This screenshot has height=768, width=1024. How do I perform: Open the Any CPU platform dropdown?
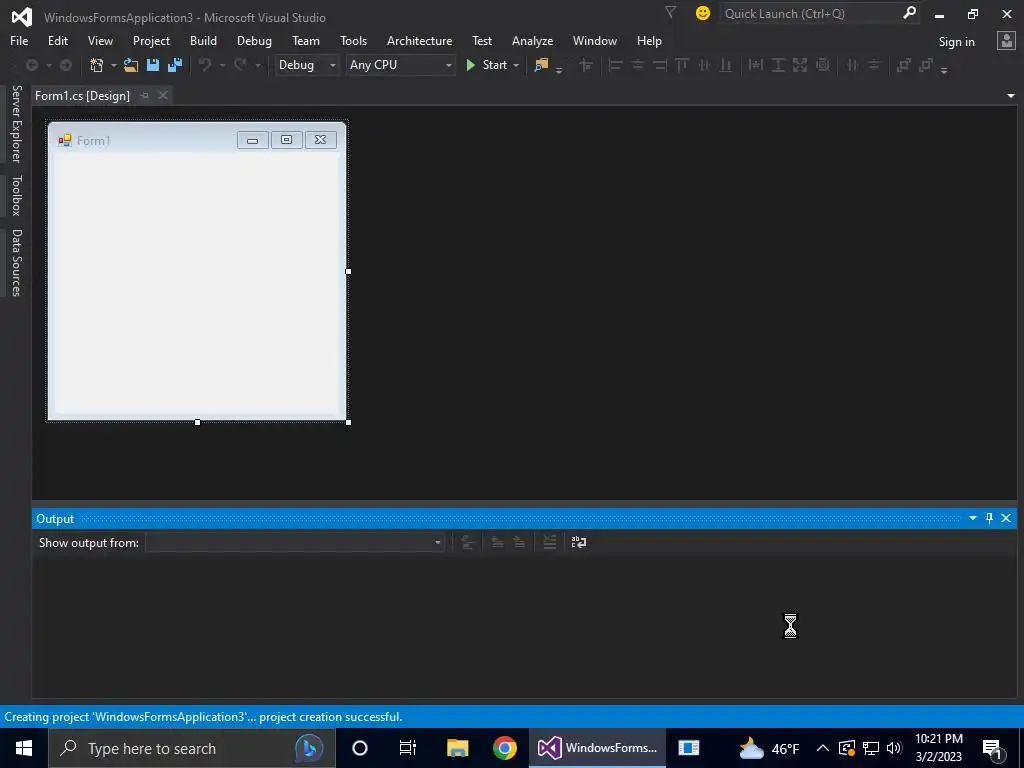click(x=400, y=65)
